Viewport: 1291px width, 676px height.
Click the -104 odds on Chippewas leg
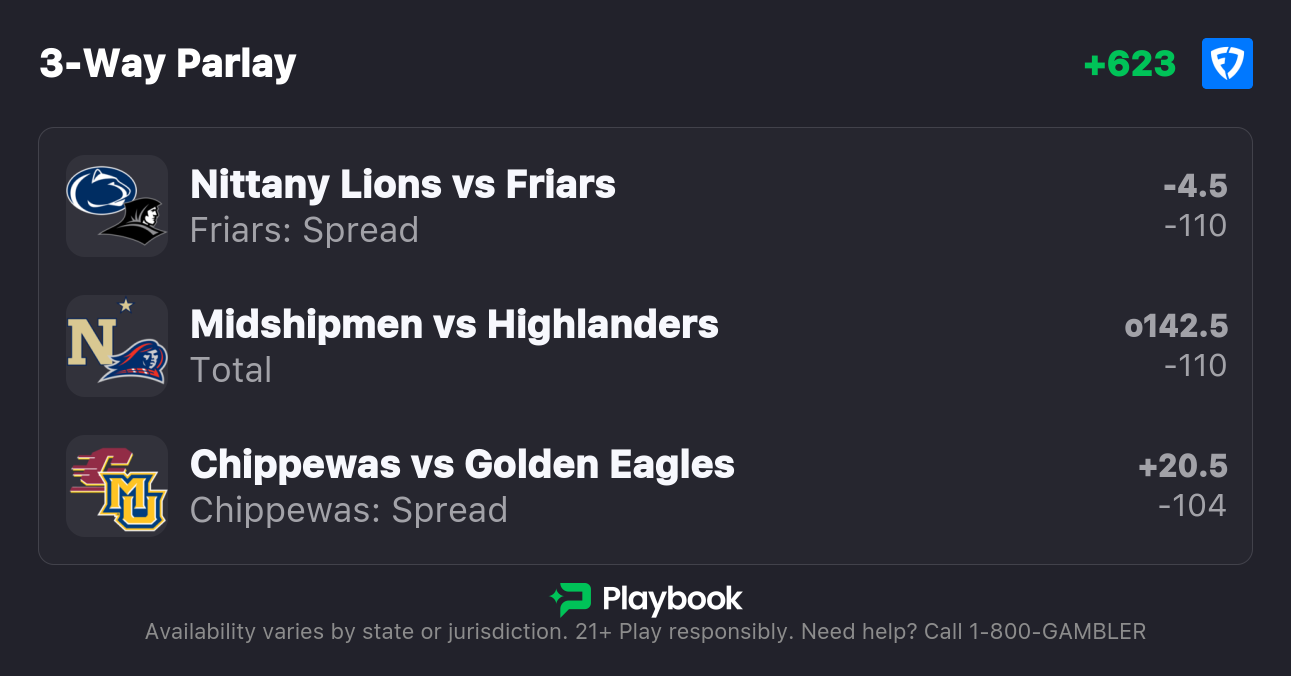pyautogui.click(x=1192, y=506)
